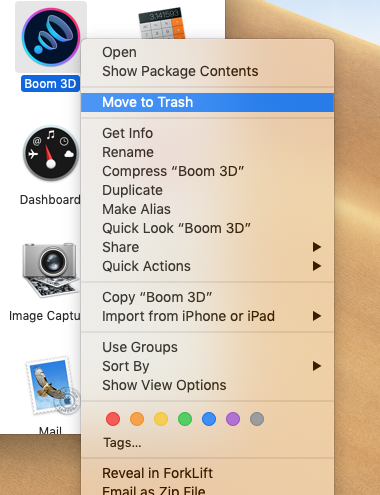Select Compress "Boom 3D"

tap(207, 171)
